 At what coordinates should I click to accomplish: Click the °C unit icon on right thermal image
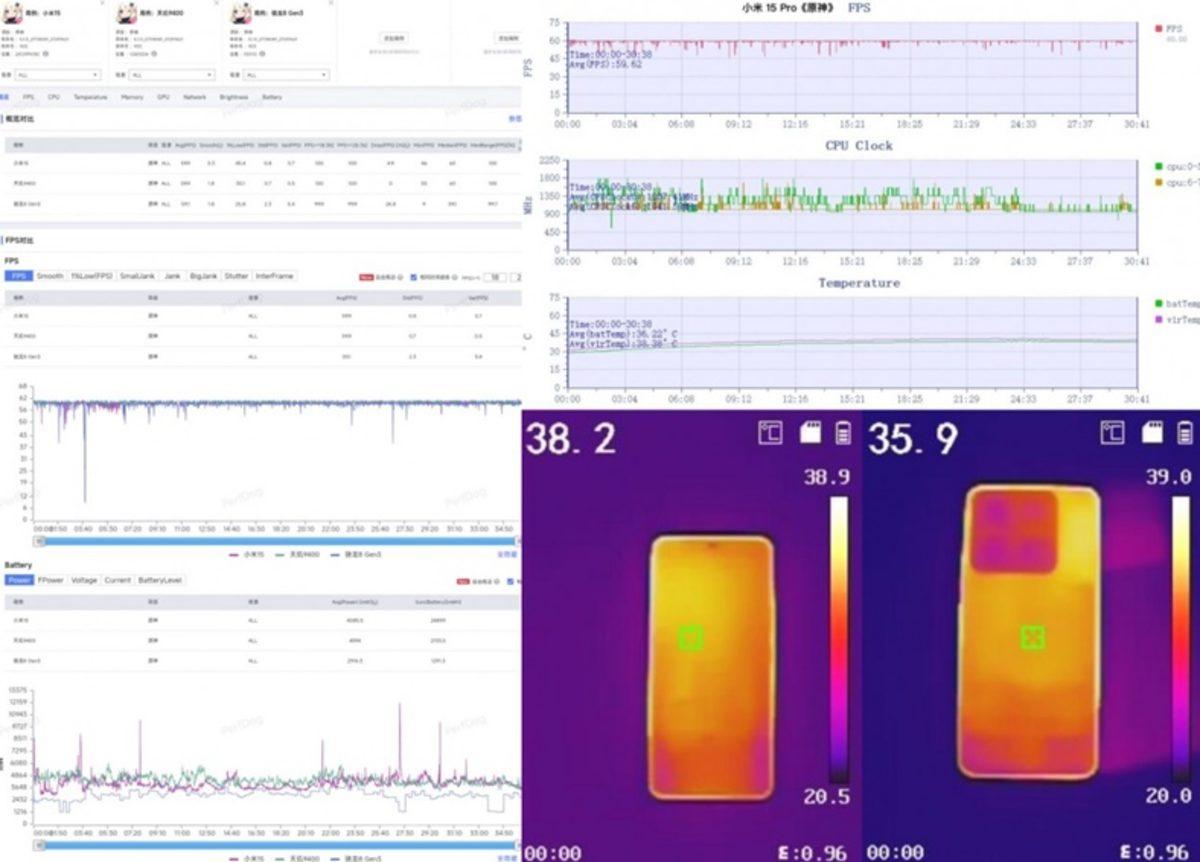1113,433
